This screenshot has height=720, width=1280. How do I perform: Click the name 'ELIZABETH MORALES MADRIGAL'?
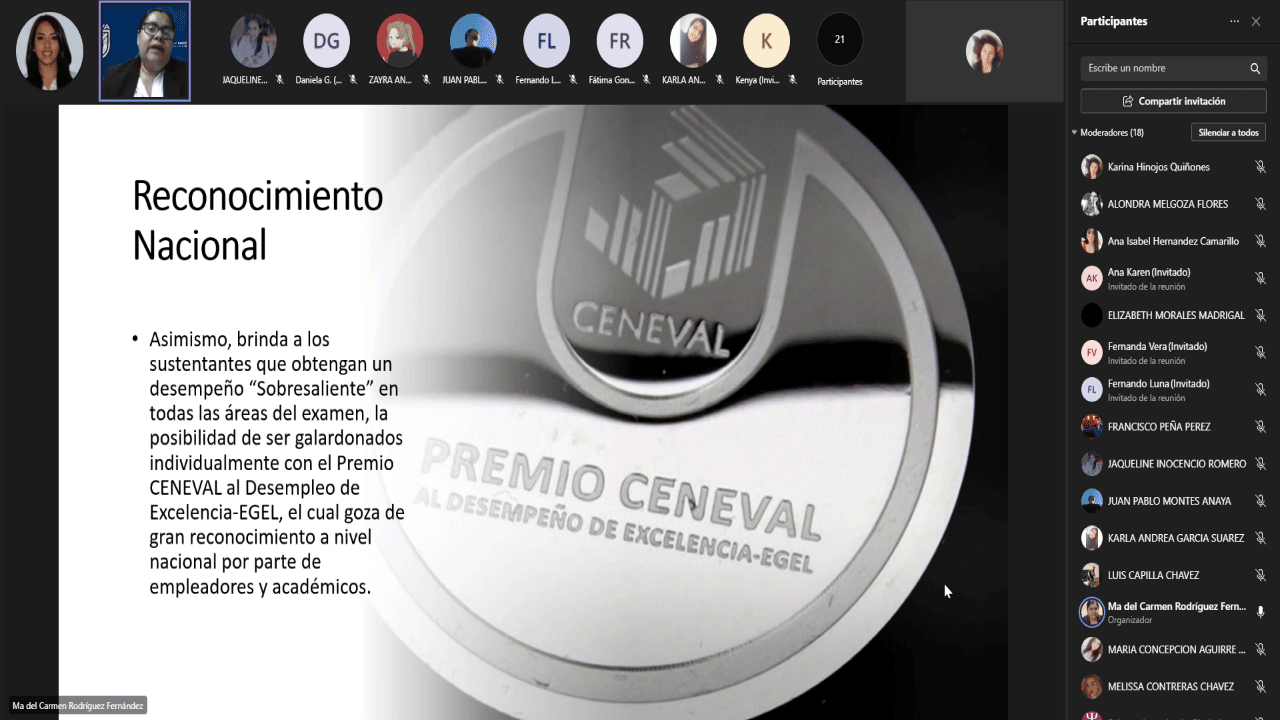(x=1176, y=315)
